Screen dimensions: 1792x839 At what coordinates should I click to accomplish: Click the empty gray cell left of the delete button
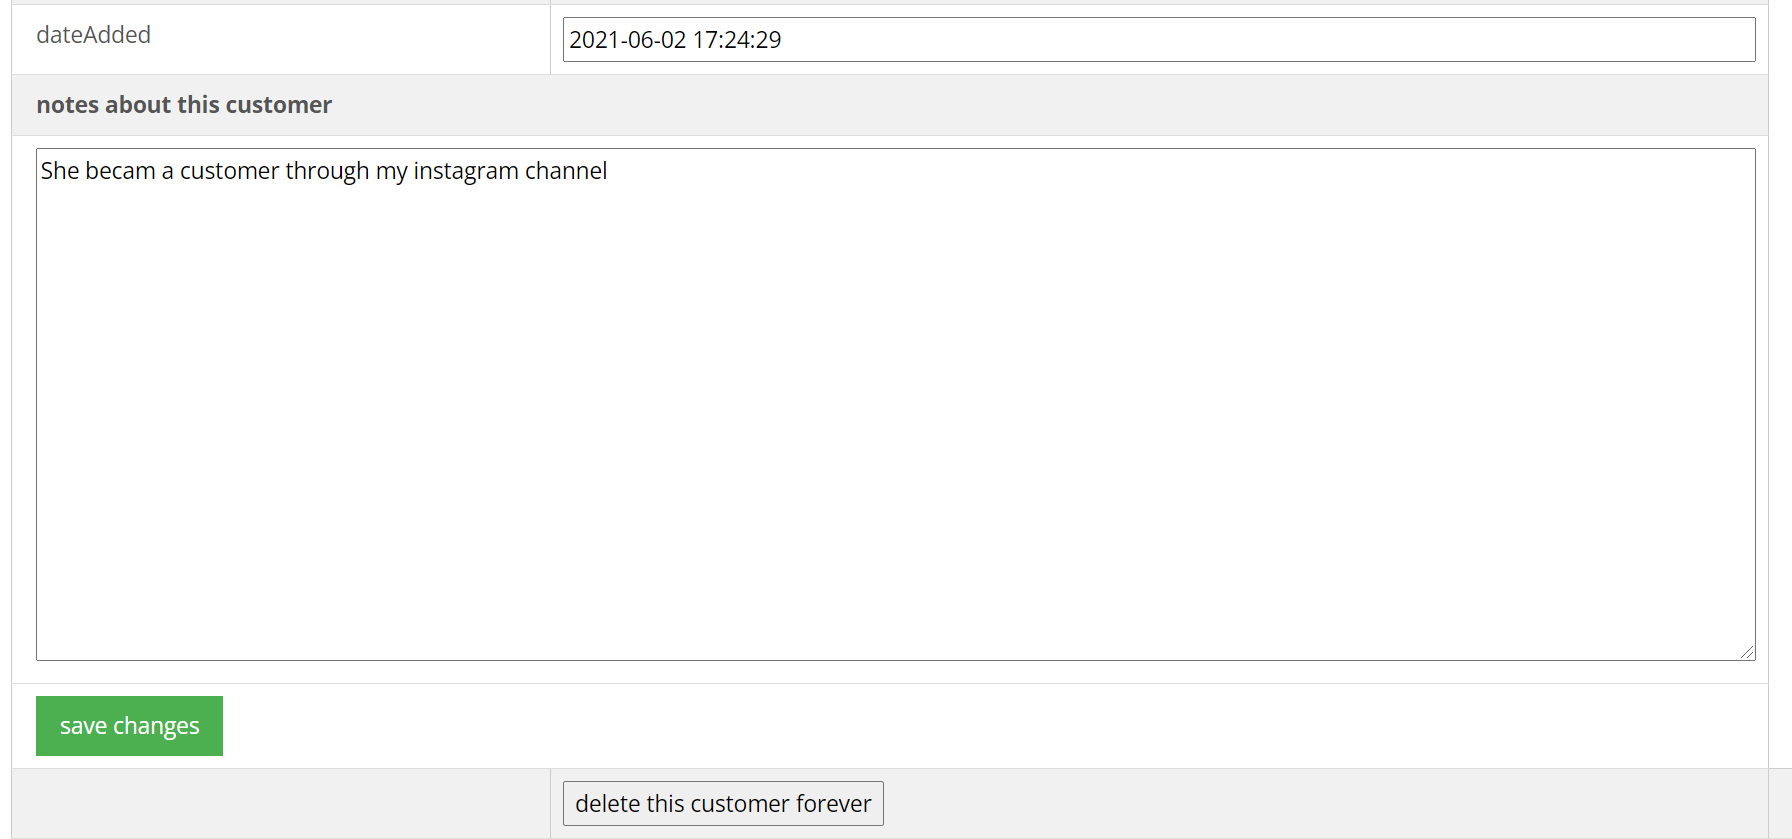281,803
